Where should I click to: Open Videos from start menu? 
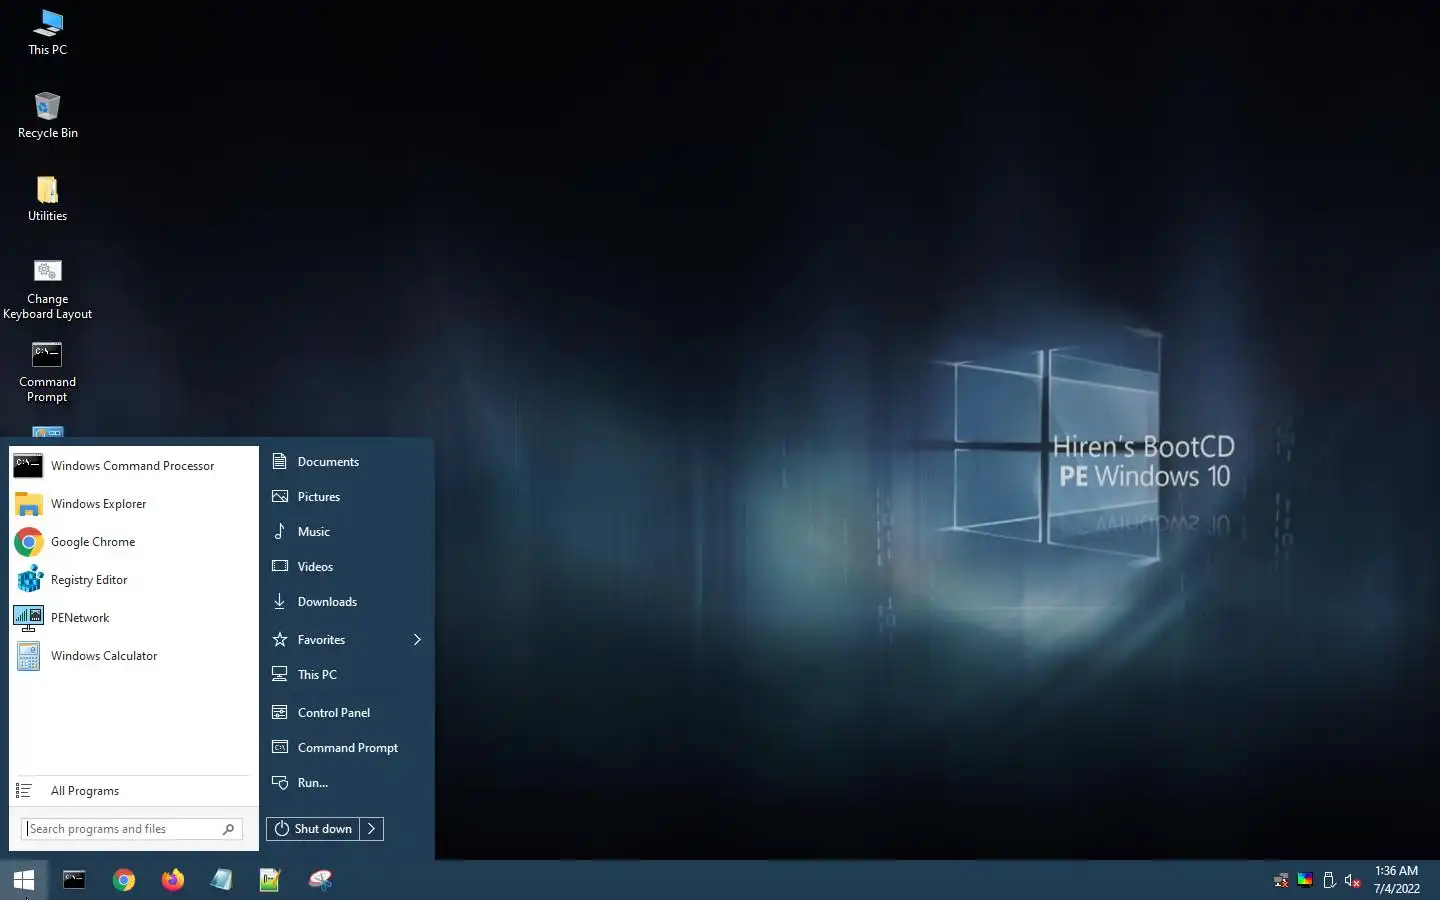pyautogui.click(x=347, y=566)
